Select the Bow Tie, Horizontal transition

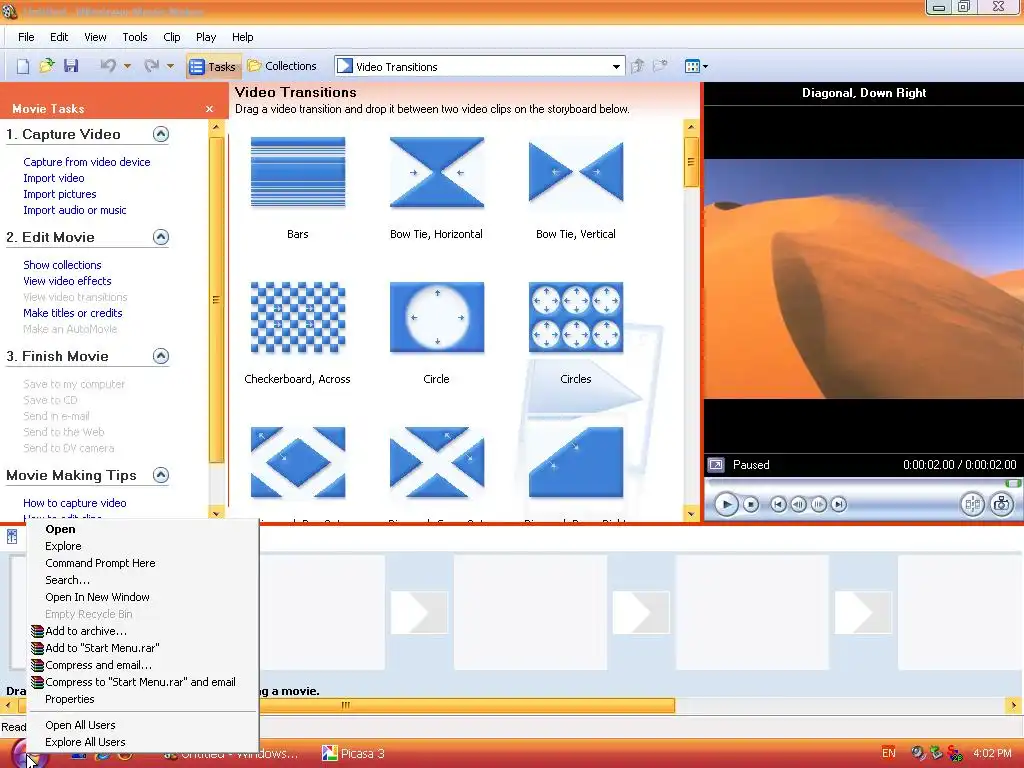click(x=437, y=172)
